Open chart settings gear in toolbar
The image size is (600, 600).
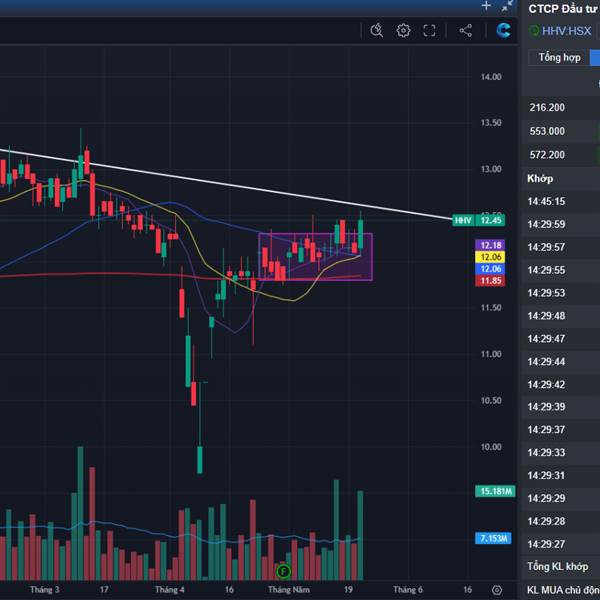pos(403,30)
